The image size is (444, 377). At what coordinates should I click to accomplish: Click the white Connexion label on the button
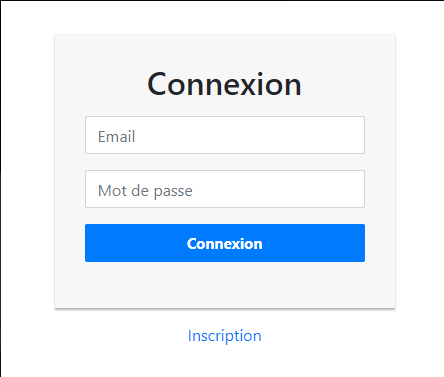(225, 244)
